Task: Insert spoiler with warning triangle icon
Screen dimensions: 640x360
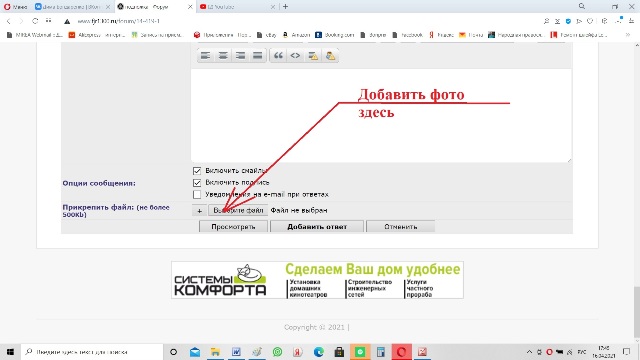Action: [x=313, y=56]
